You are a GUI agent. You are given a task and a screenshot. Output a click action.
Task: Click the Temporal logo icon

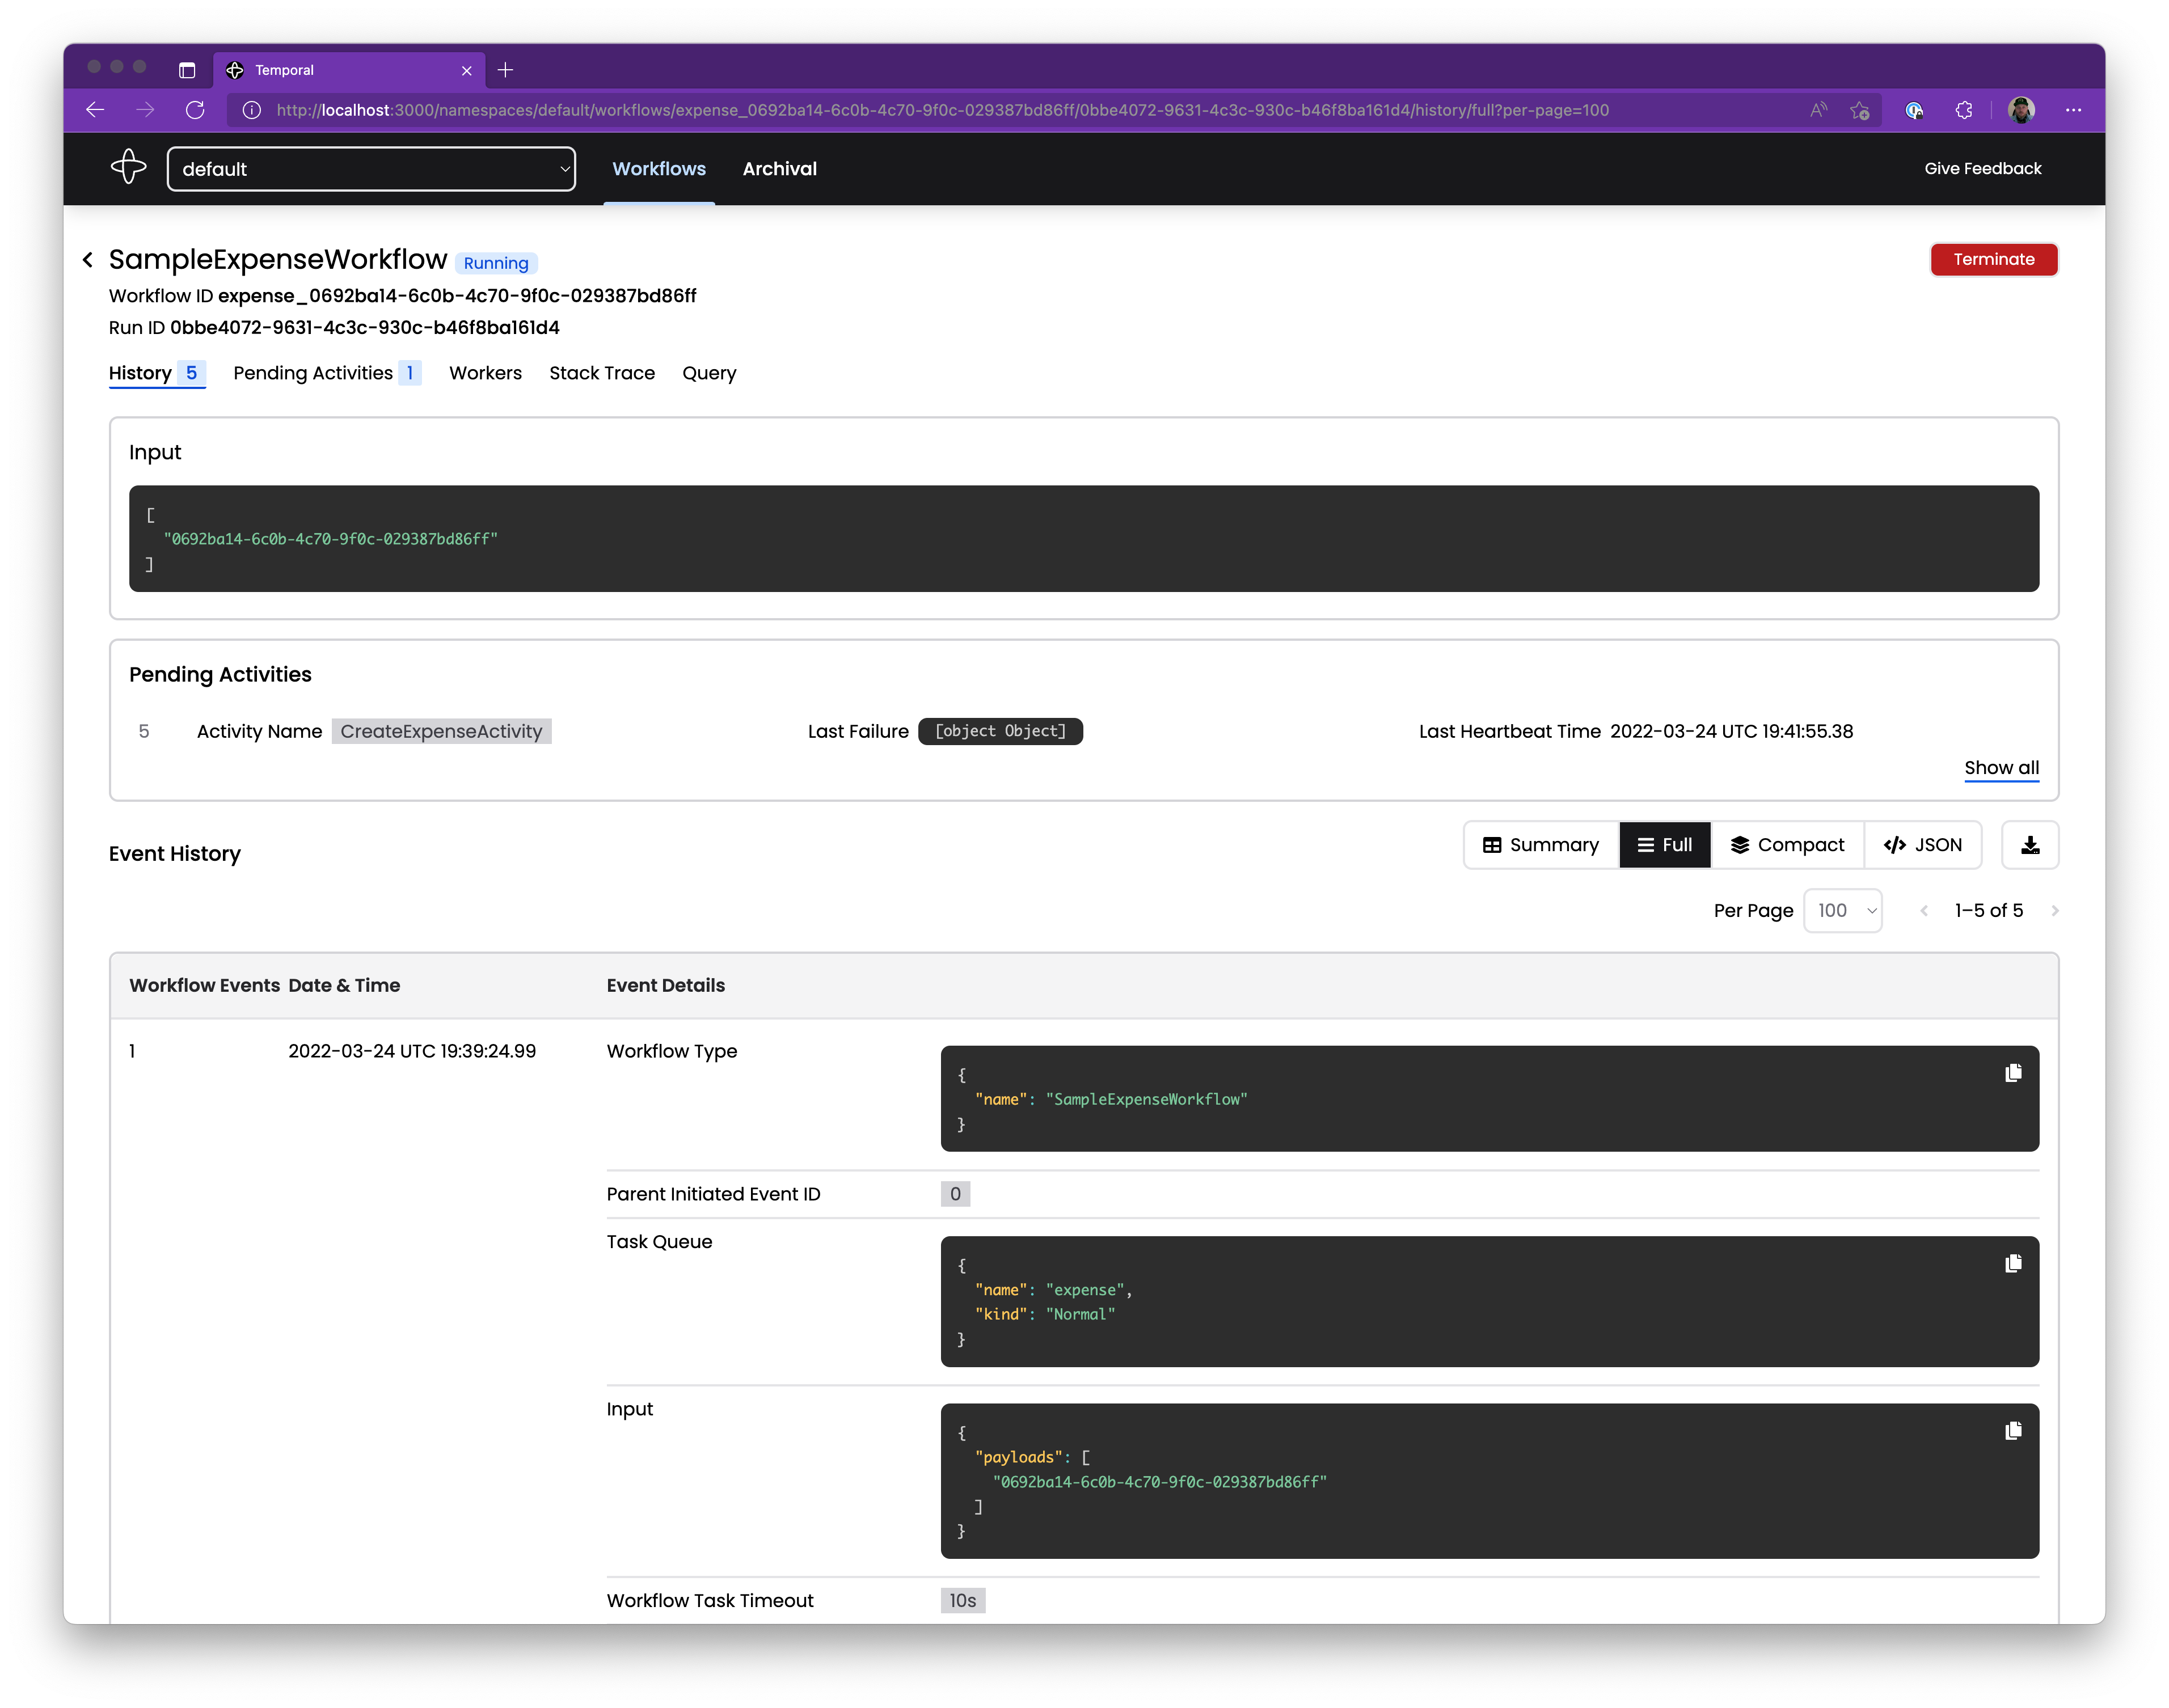pos(128,167)
